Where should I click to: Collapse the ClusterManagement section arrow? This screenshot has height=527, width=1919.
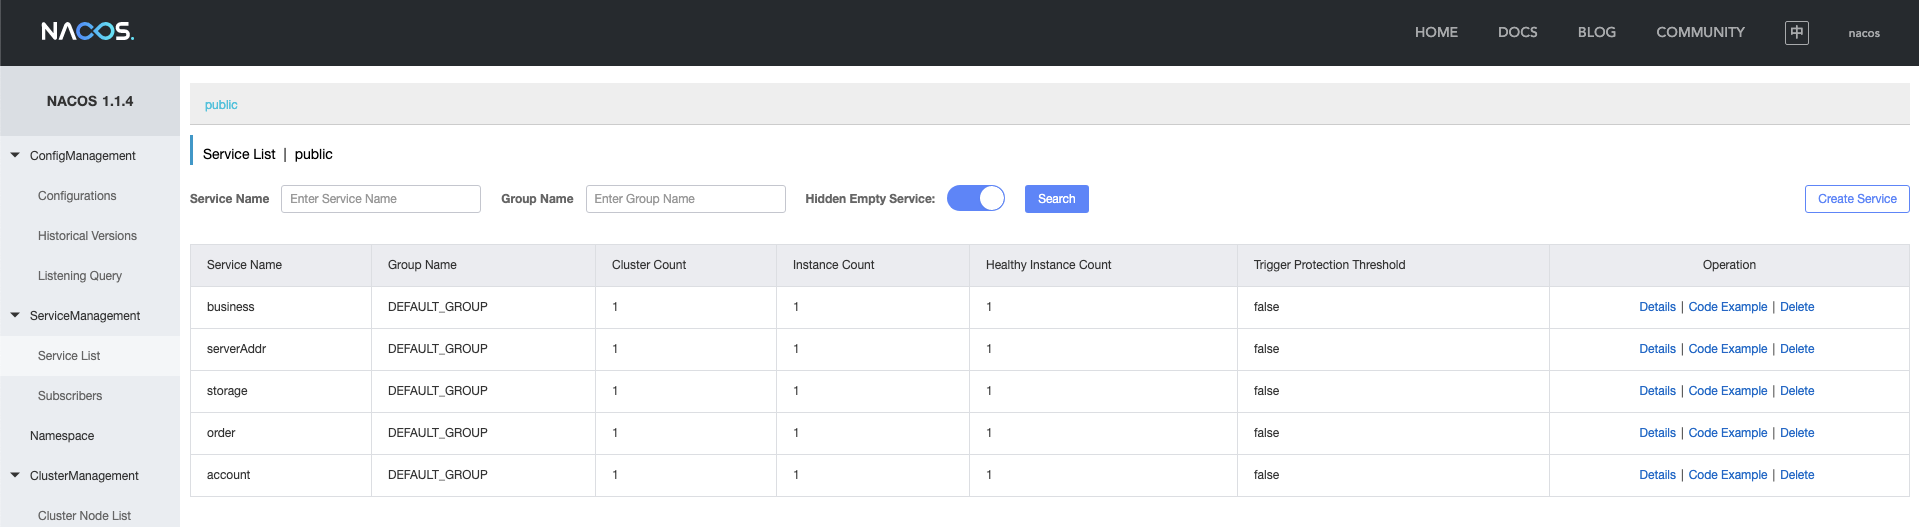click(x=15, y=475)
